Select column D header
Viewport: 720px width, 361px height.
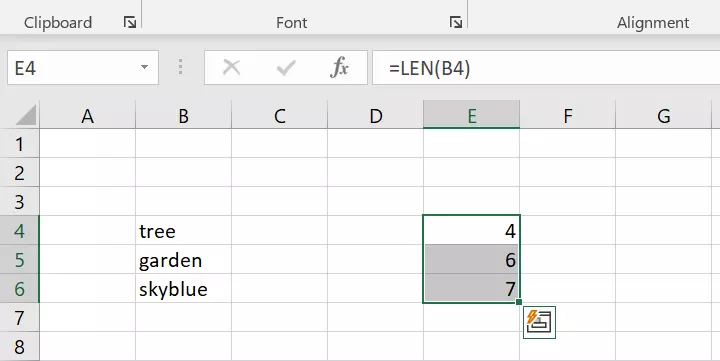[x=376, y=115]
